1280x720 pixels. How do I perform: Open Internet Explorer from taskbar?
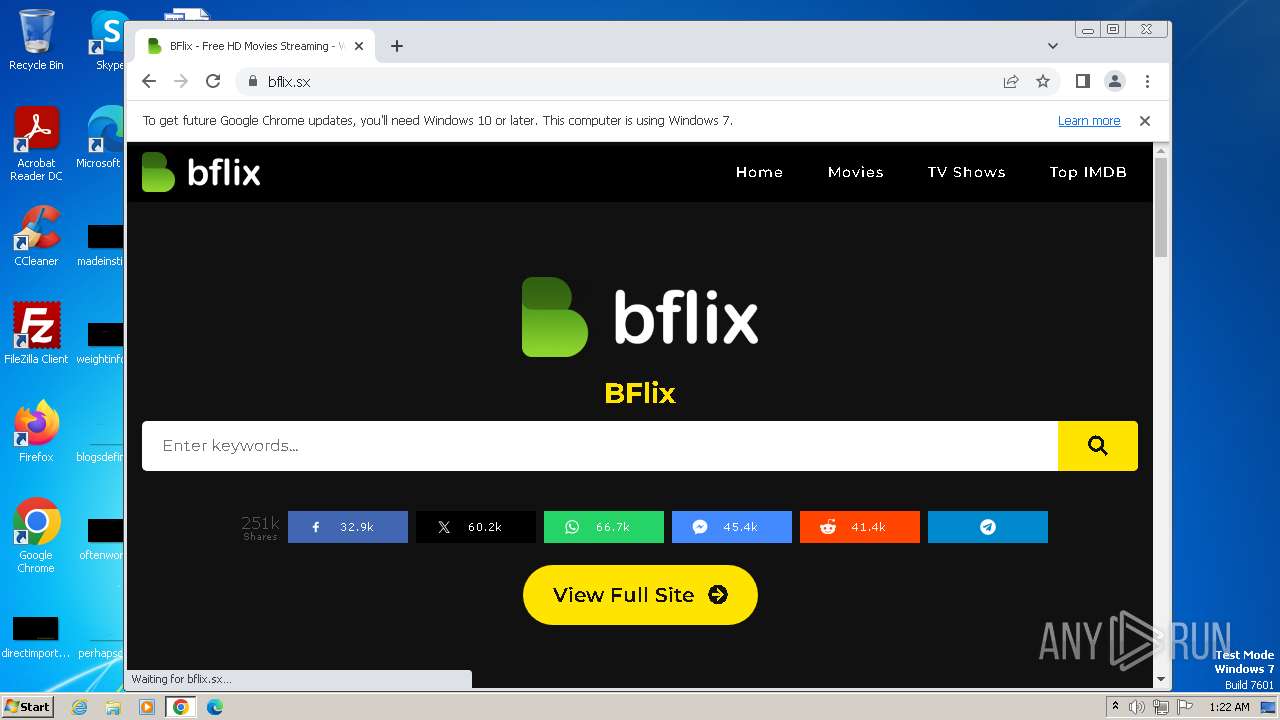click(x=79, y=707)
